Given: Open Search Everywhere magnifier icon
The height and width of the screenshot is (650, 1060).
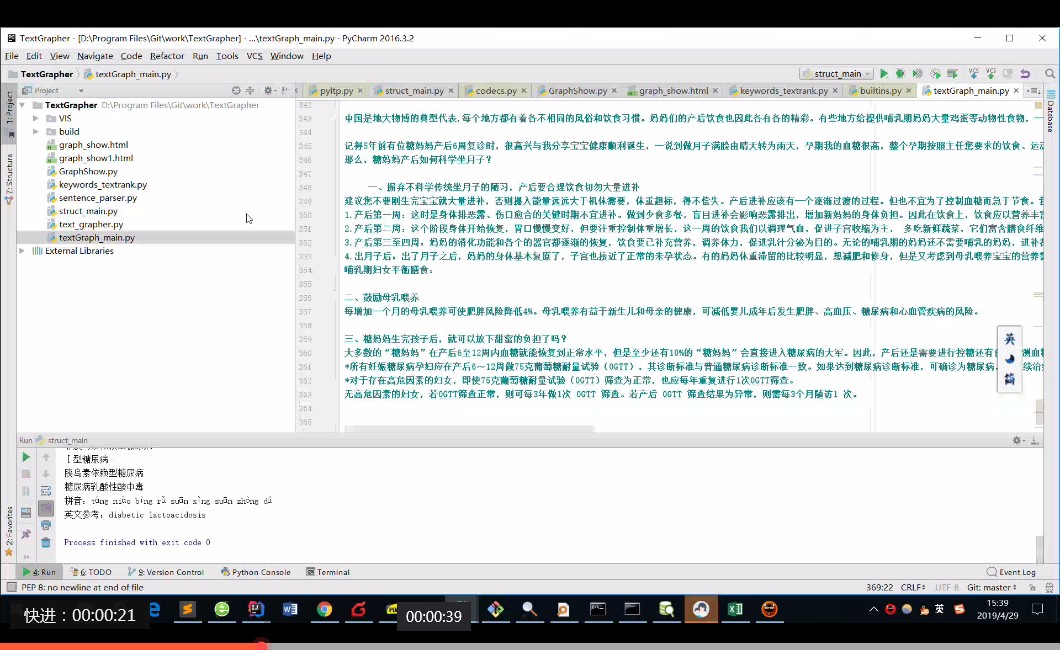Looking at the screenshot, I should [1050, 74].
